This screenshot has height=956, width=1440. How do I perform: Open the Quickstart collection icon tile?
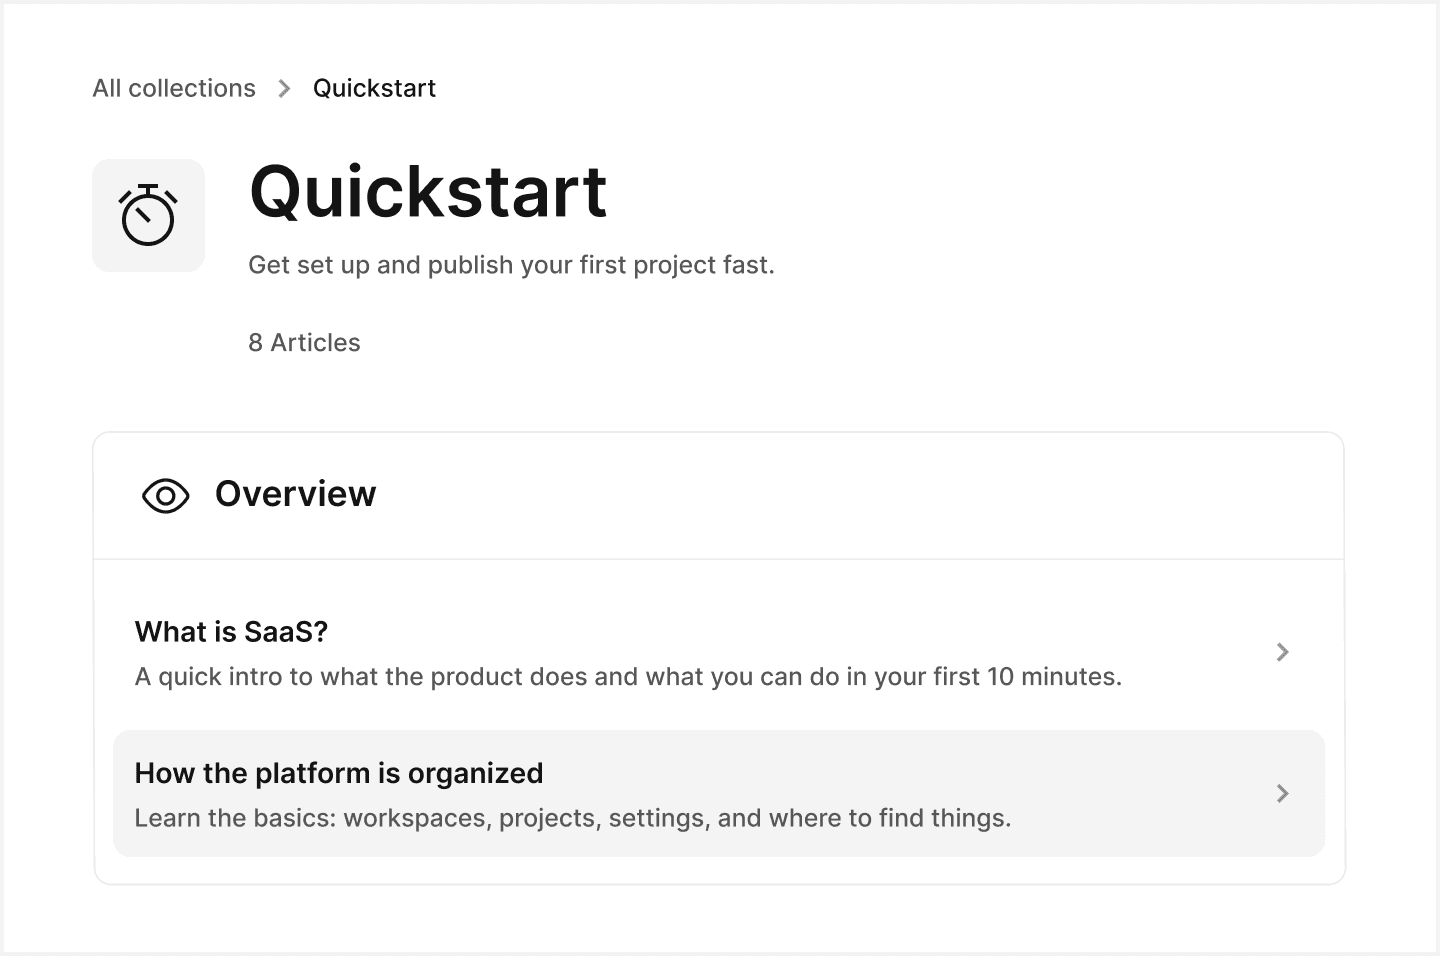[148, 214]
